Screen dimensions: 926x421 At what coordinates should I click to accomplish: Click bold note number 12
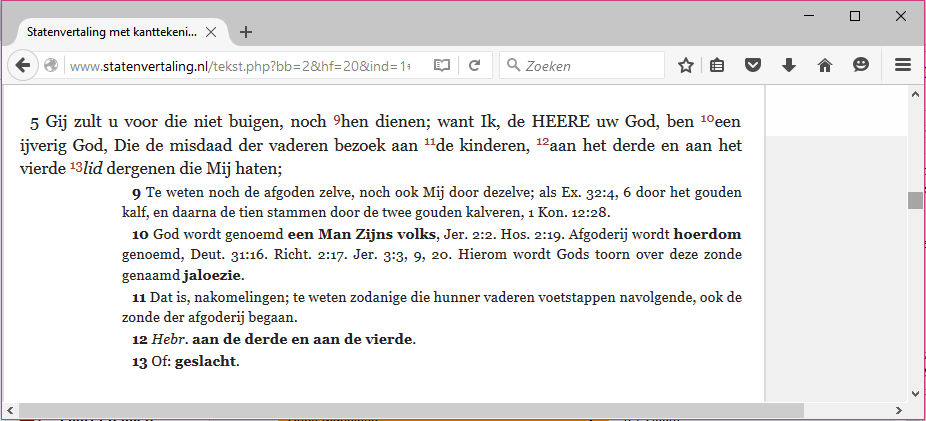point(139,340)
